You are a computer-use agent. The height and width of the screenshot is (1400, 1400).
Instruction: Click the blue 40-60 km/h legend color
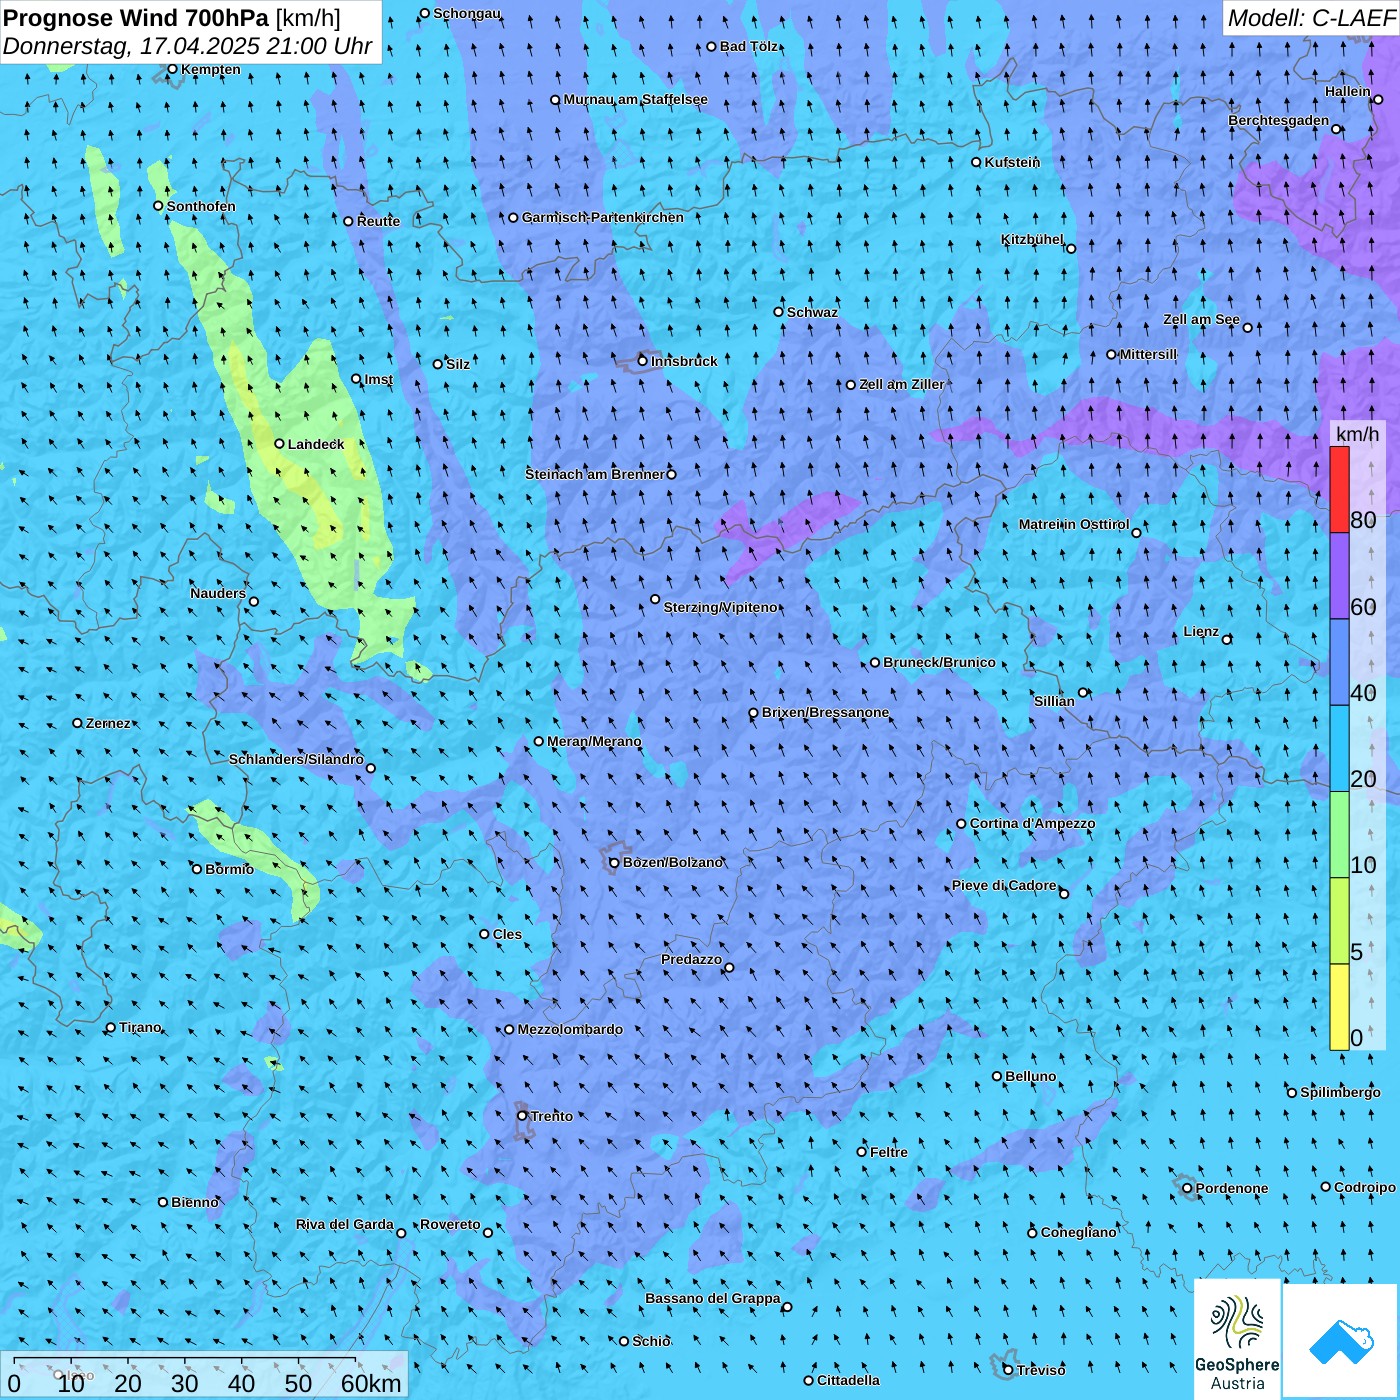point(1339,662)
